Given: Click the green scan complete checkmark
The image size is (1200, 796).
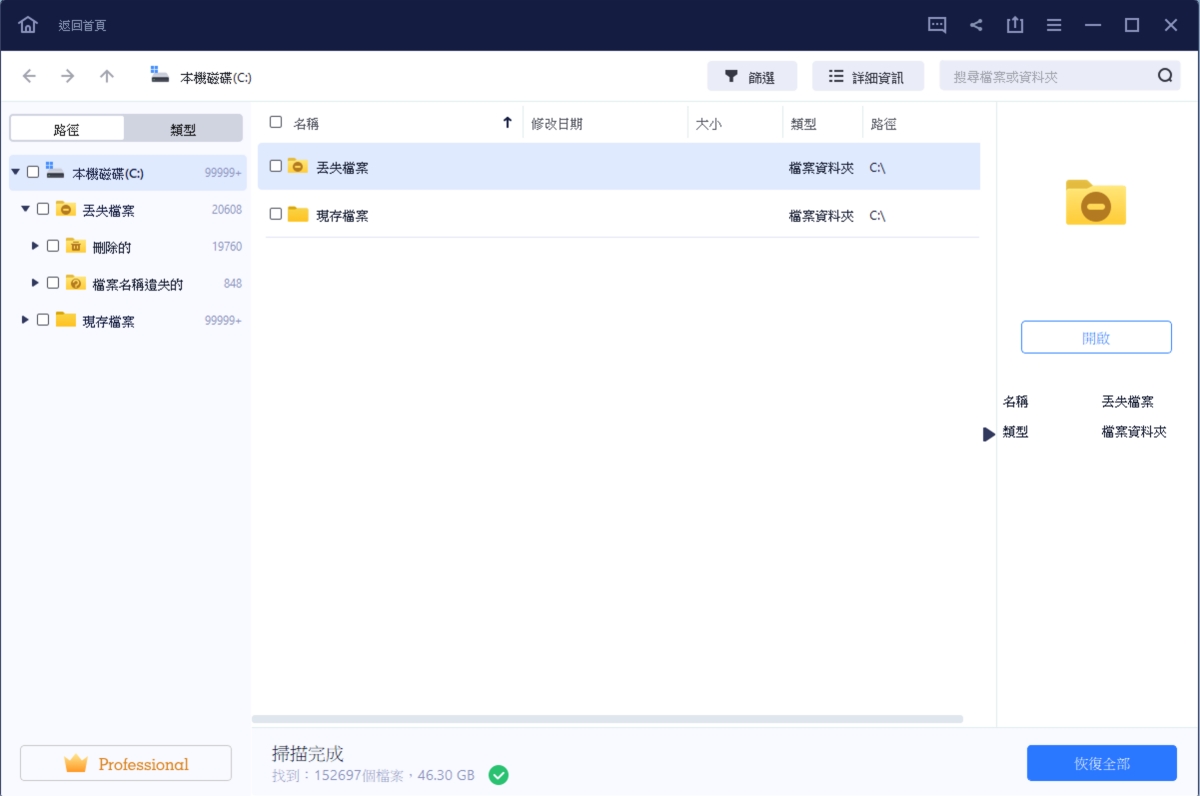Looking at the screenshot, I should (x=498, y=775).
